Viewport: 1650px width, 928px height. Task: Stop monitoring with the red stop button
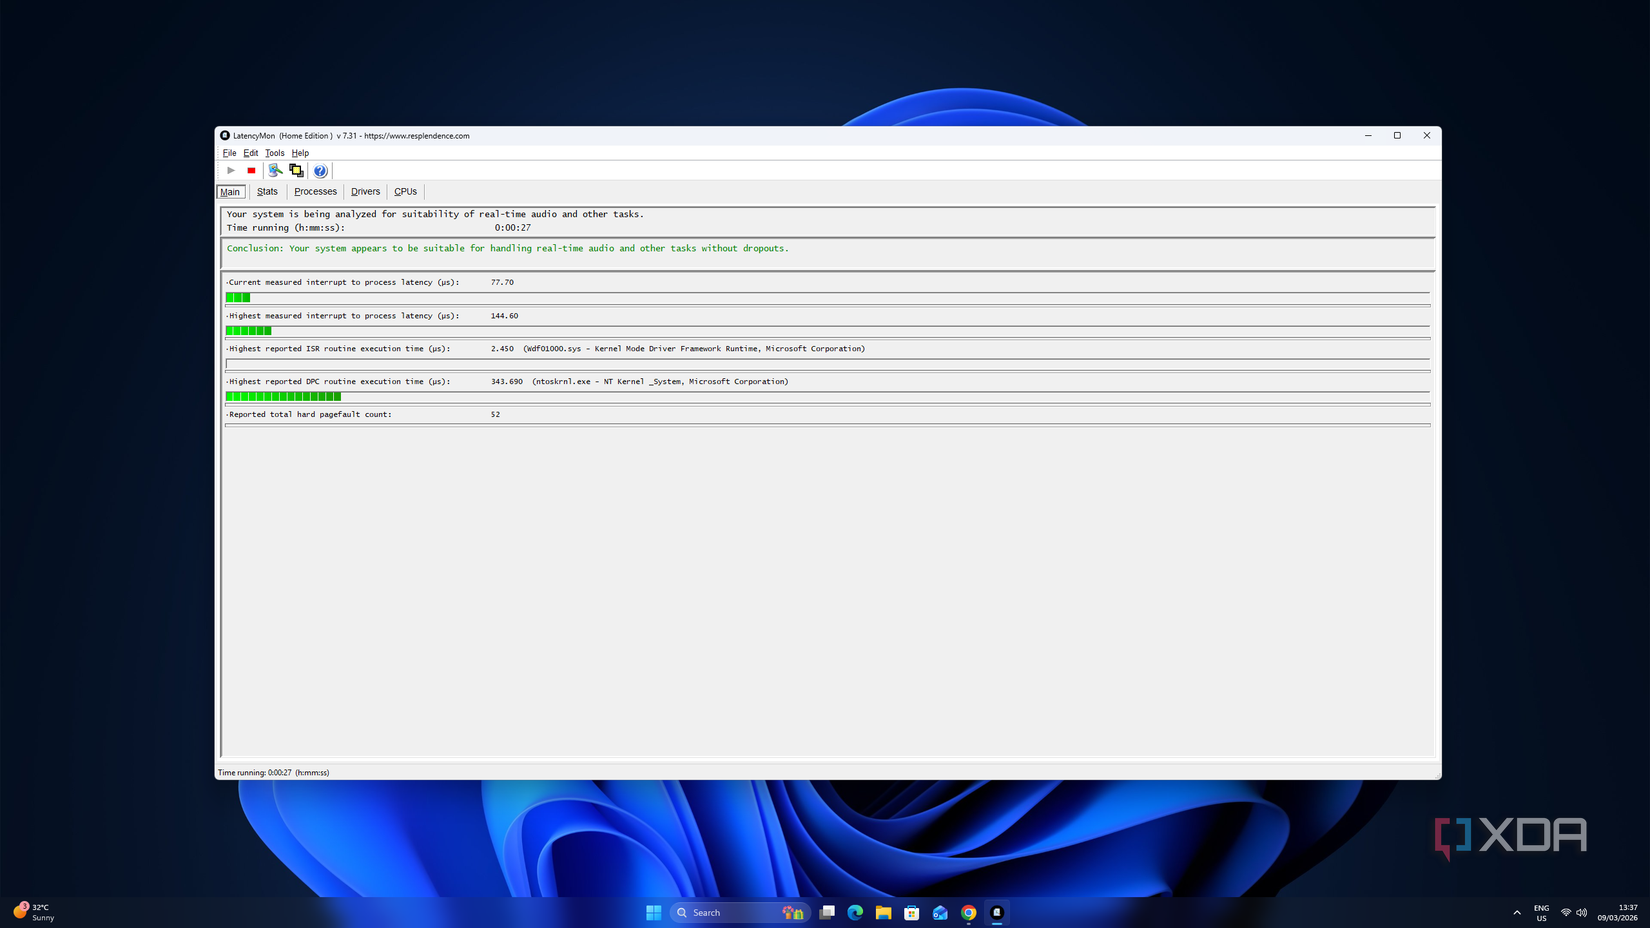coord(251,171)
